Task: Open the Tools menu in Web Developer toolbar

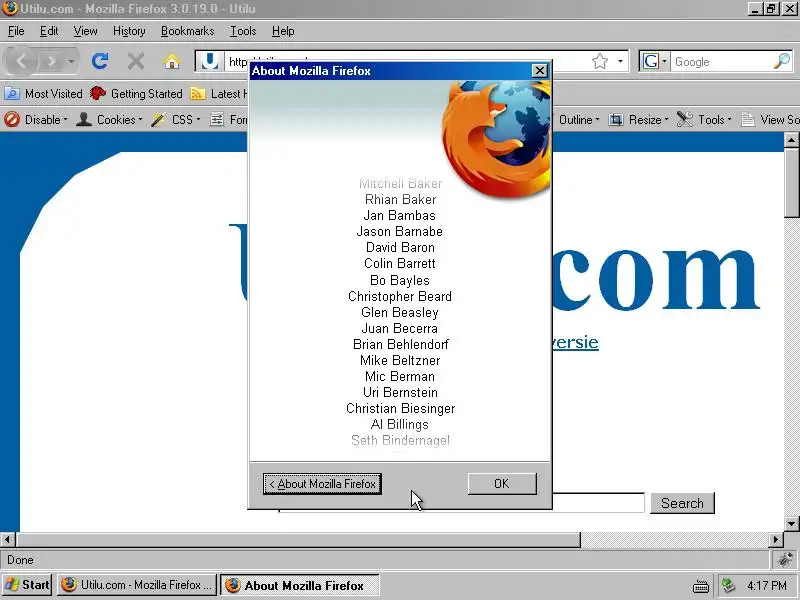Action: point(704,119)
